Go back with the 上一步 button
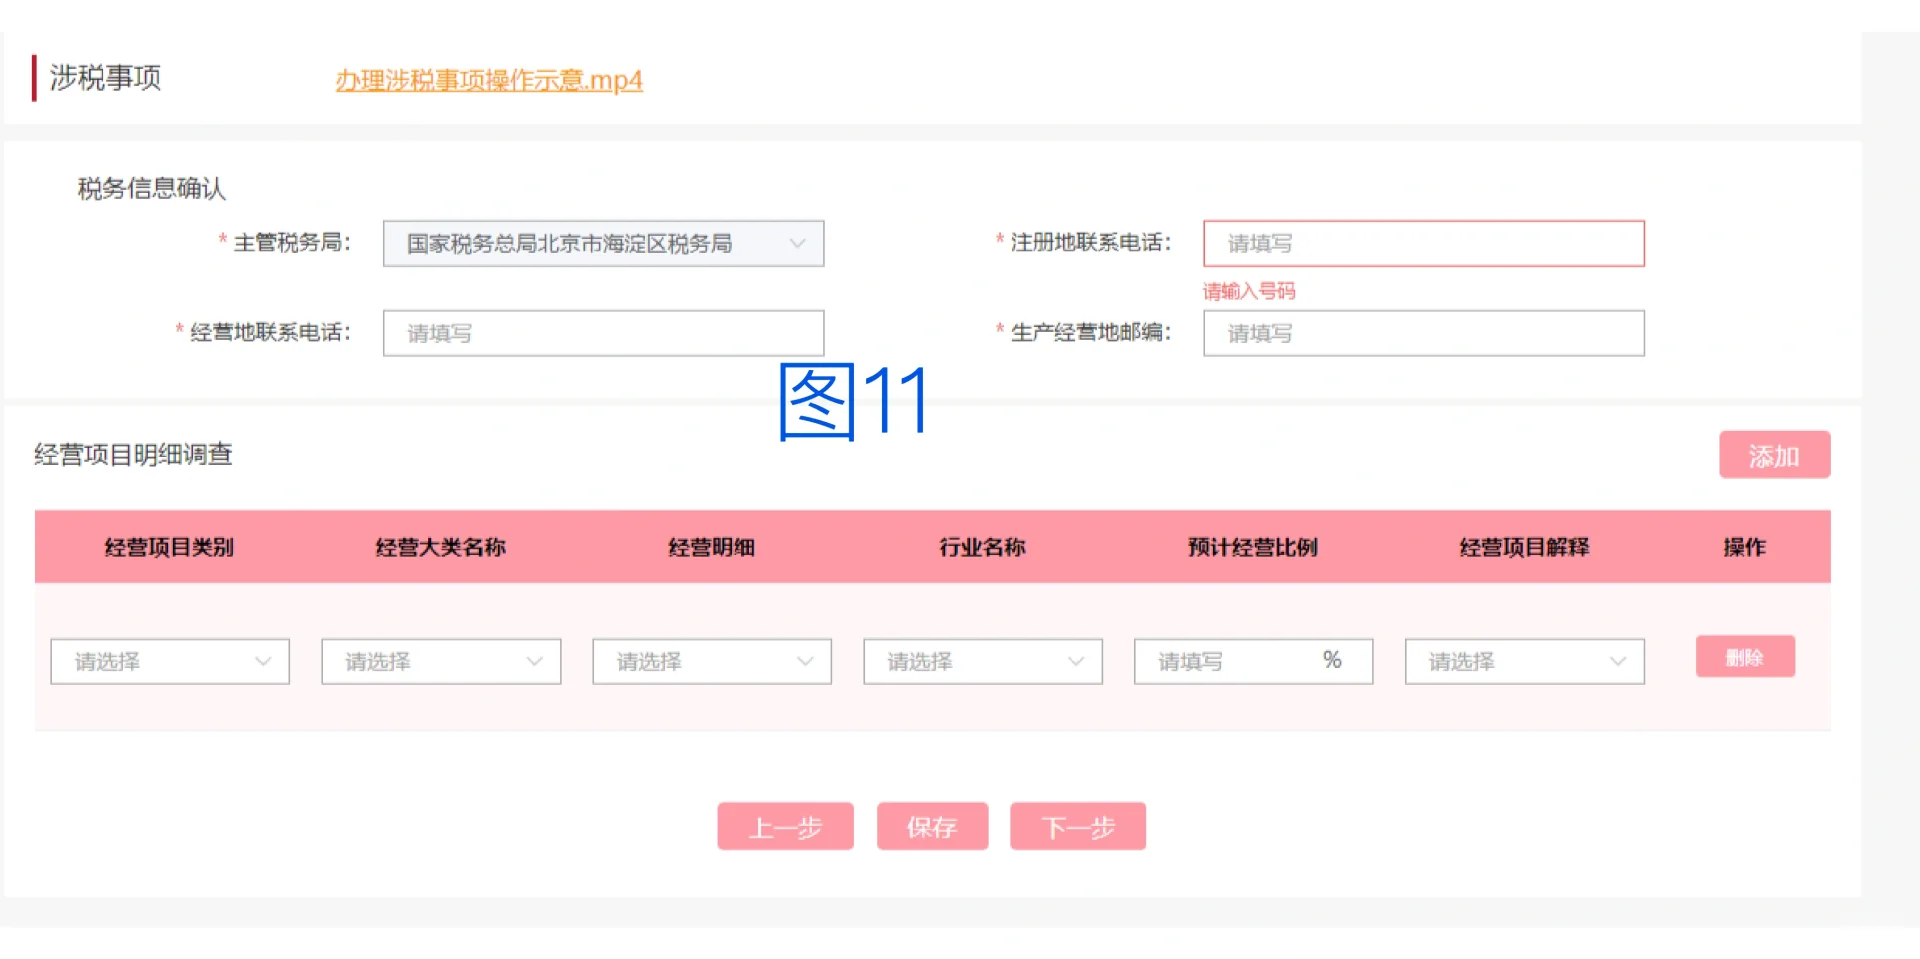Viewport: 1920px width, 959px height. [x=785, y=826]
